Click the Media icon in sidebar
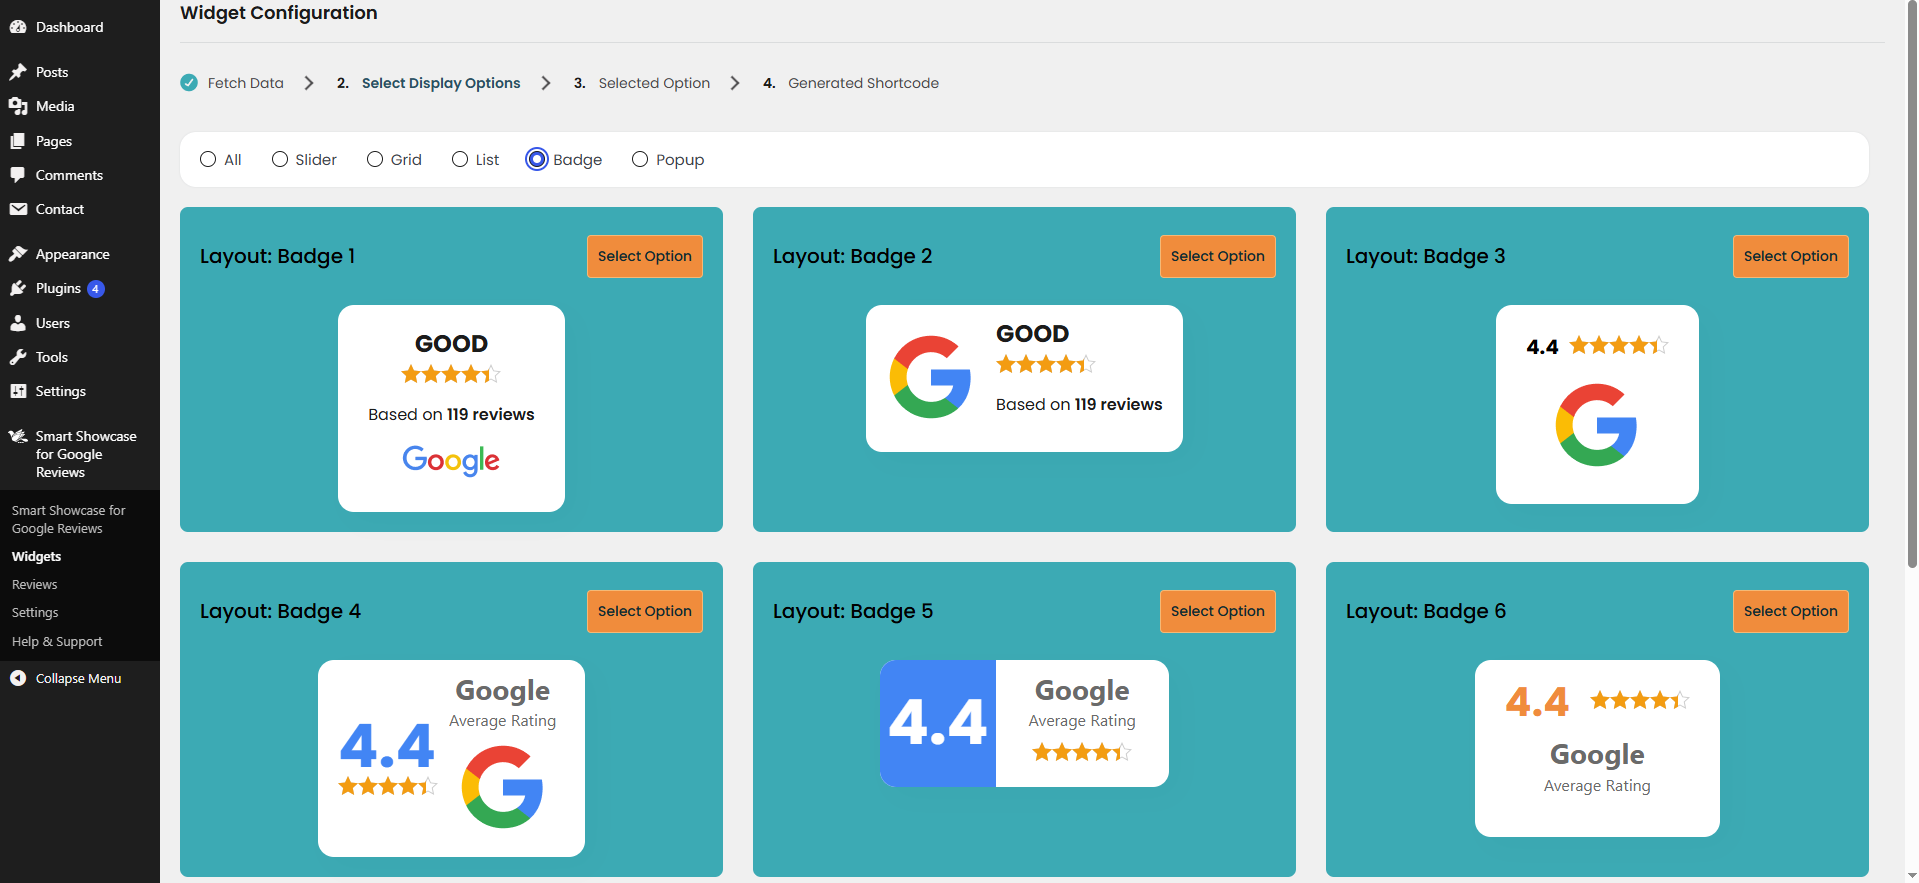 18,106
